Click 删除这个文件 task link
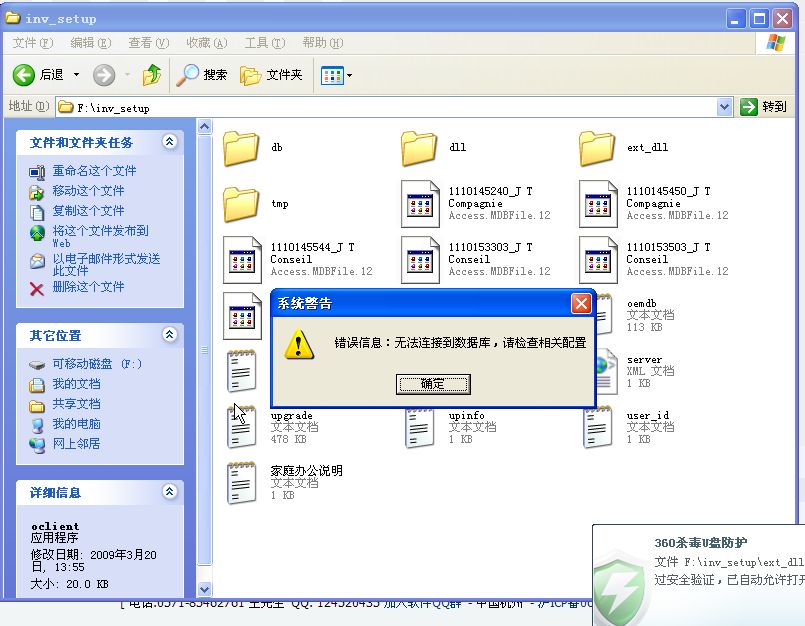This screenshot has height=626, width=805. (x=88, y=287)
